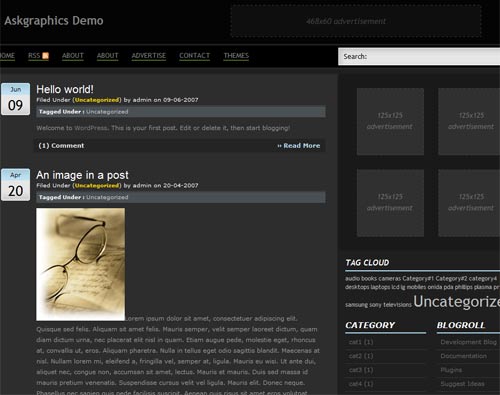The image size is (500, 395).
Task: Open the THEMES menu item
Action: click(x=236, y=56)
